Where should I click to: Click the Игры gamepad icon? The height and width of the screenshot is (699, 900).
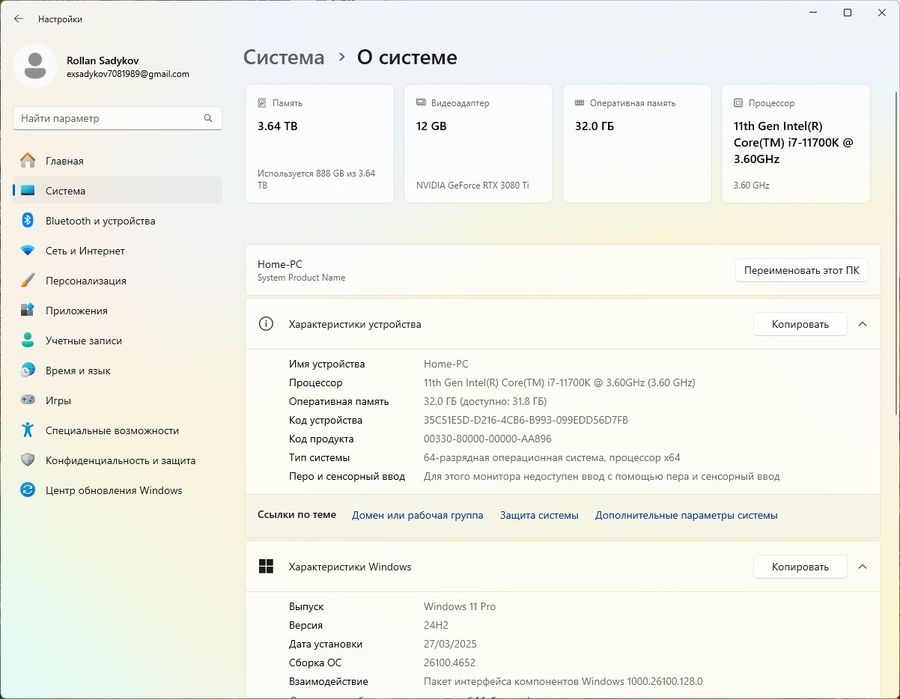(28, 400)
